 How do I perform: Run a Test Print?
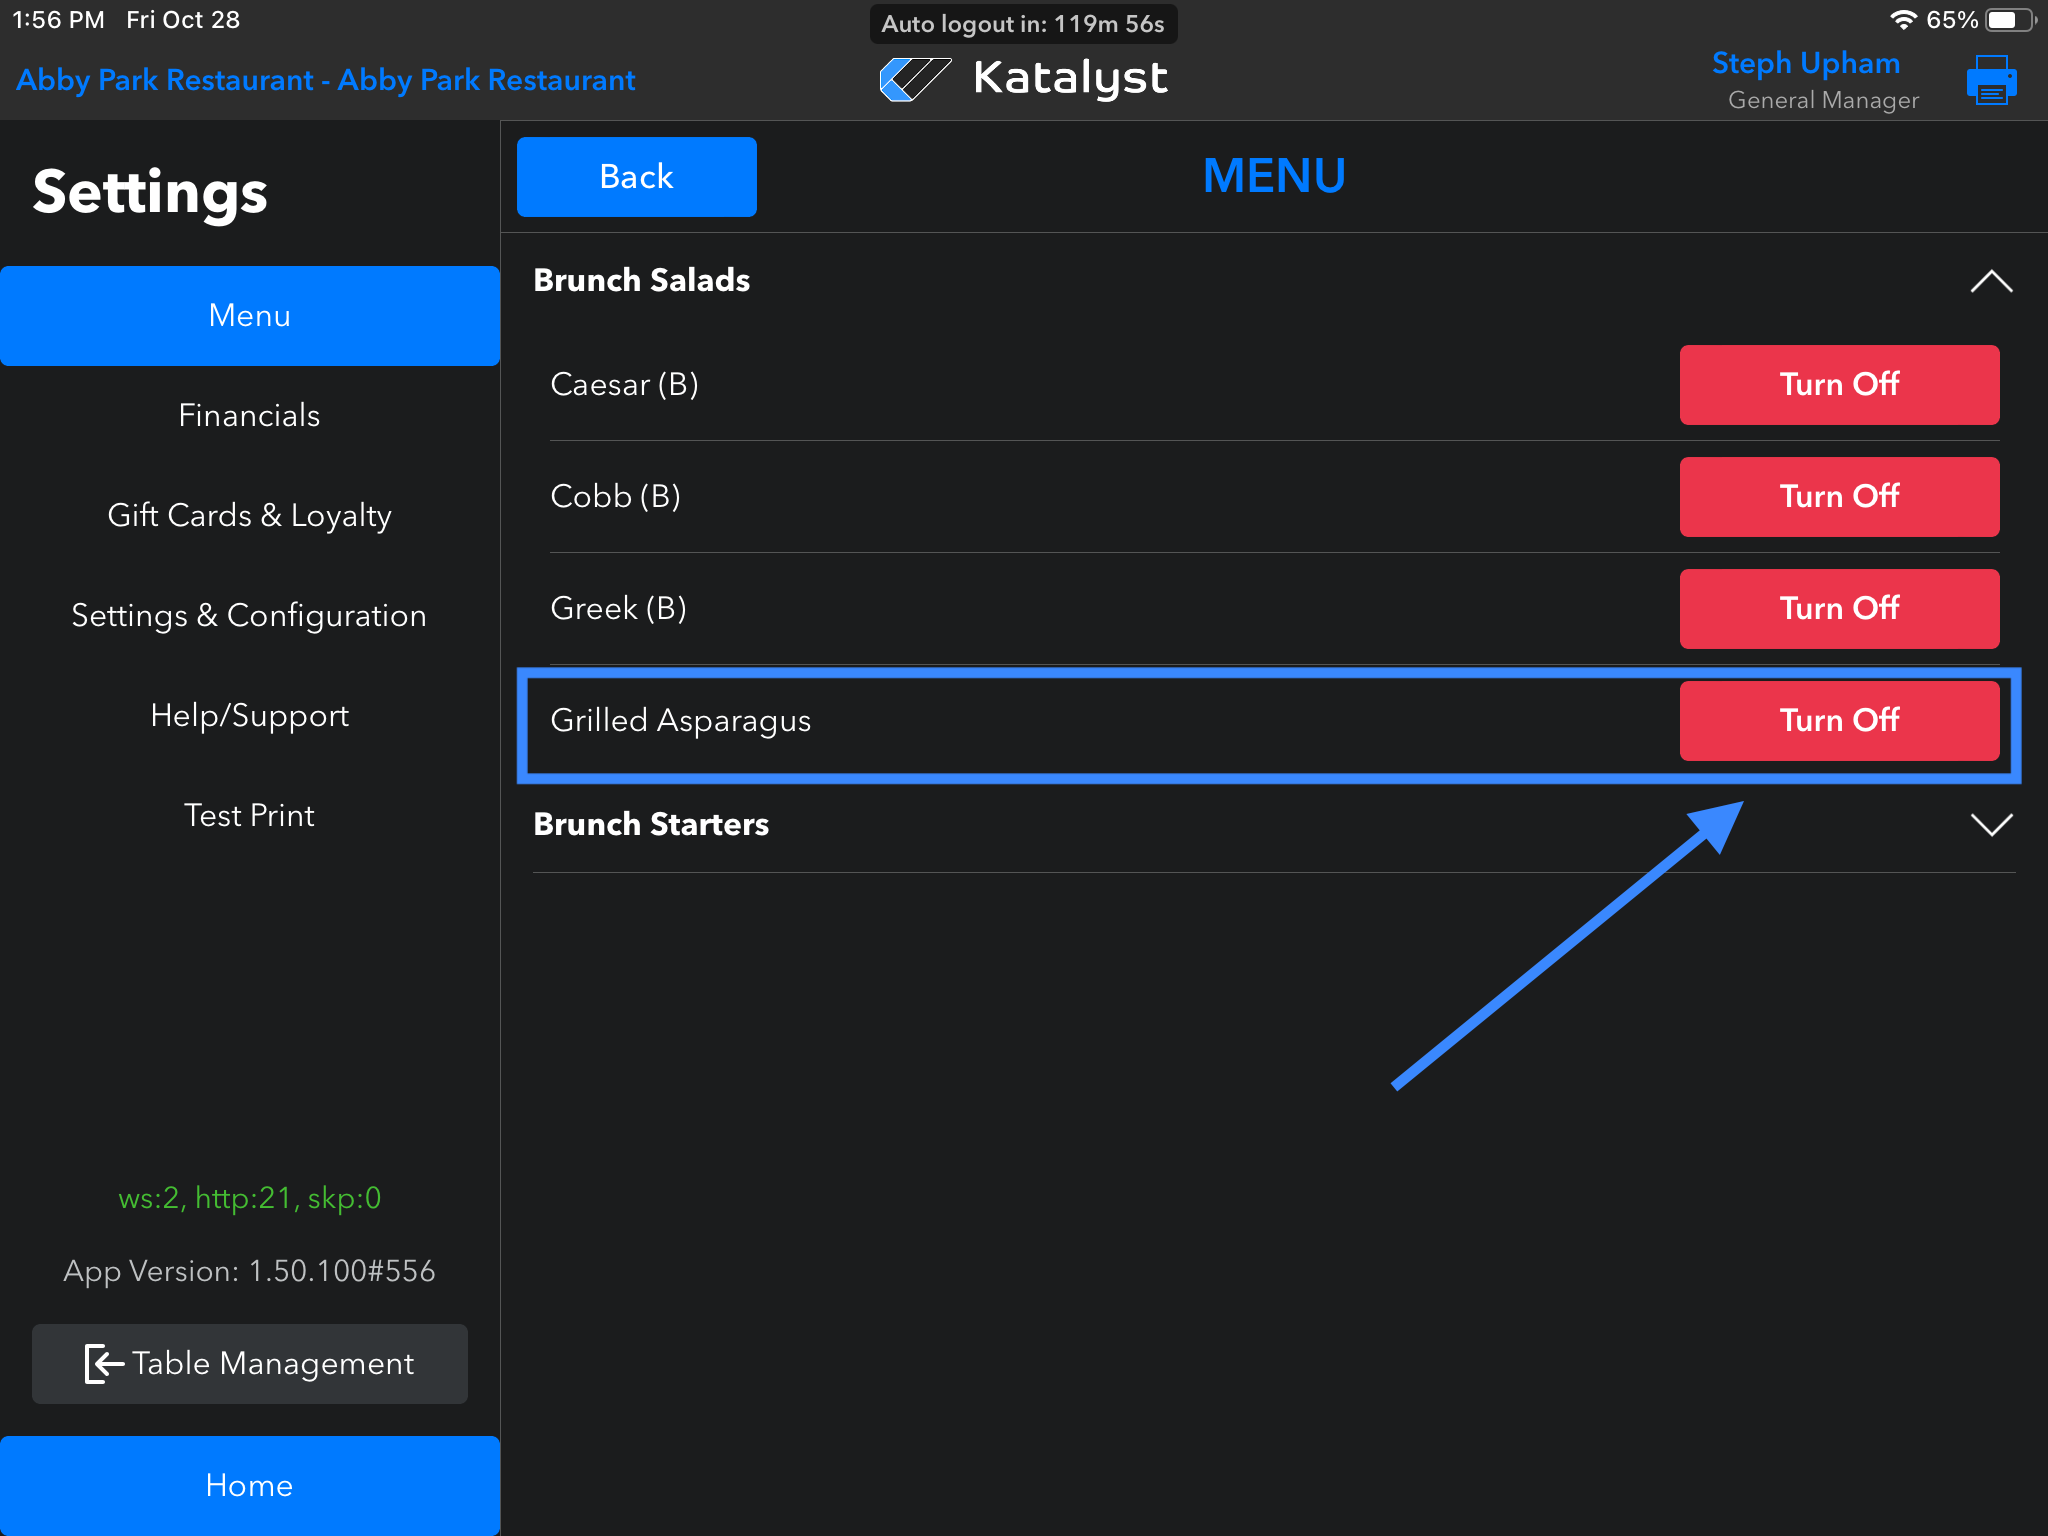pos(249,816)
